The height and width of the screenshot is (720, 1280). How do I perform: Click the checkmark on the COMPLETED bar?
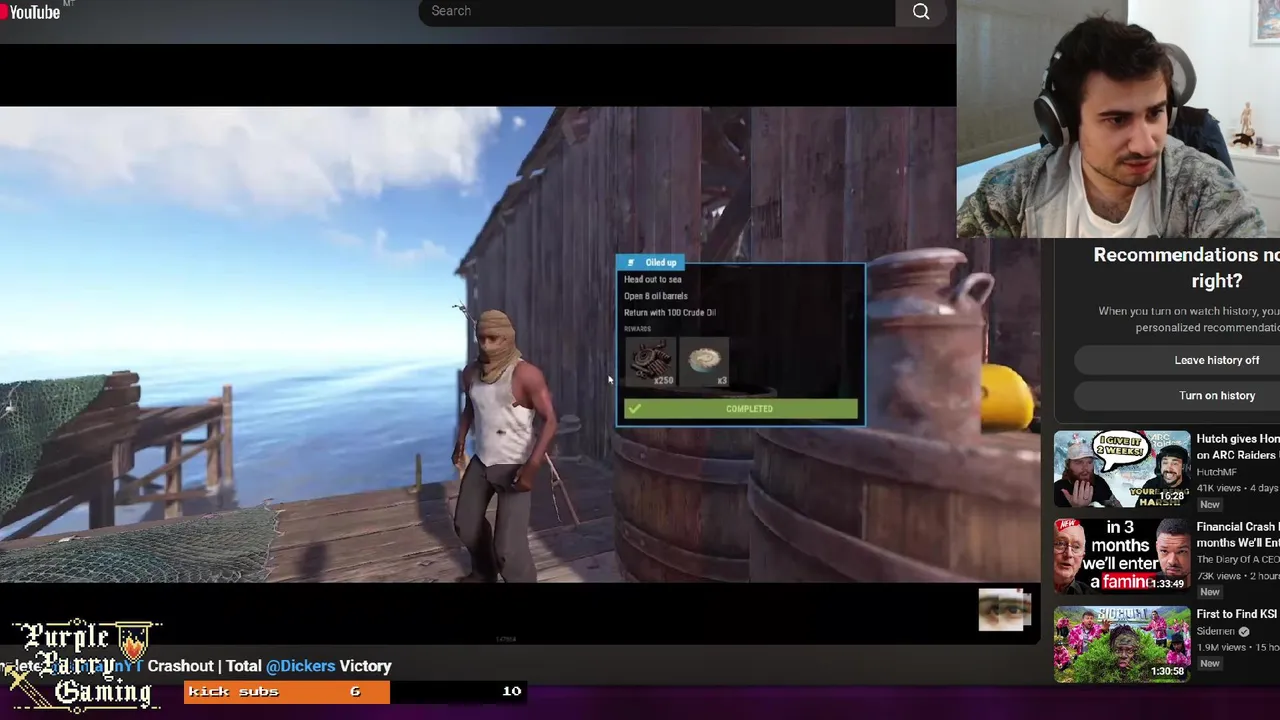tap(634, 409)
